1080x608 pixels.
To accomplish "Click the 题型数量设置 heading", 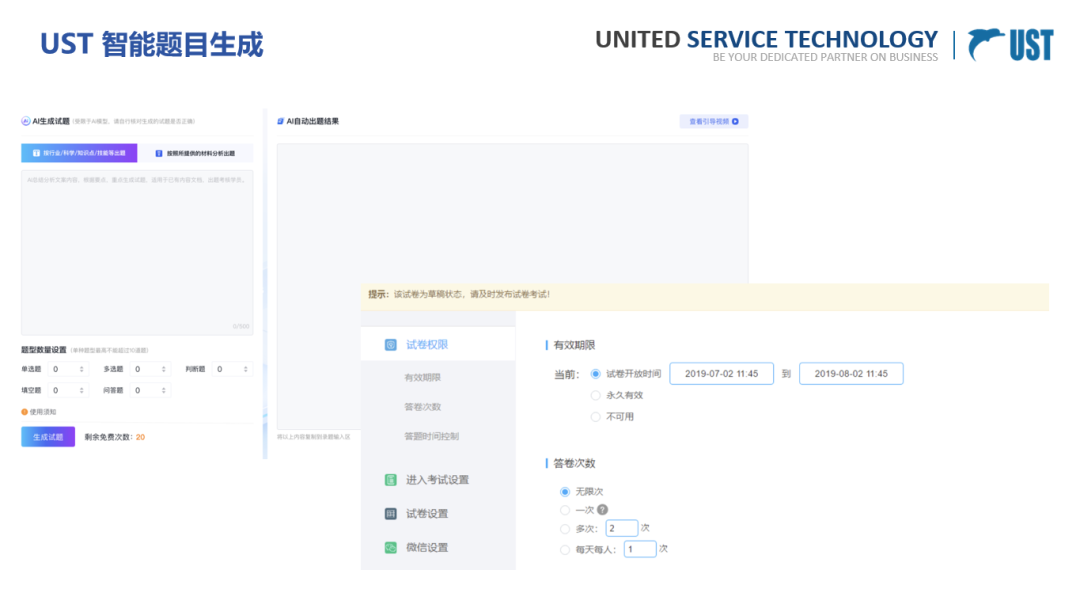I will pos(44,350).
